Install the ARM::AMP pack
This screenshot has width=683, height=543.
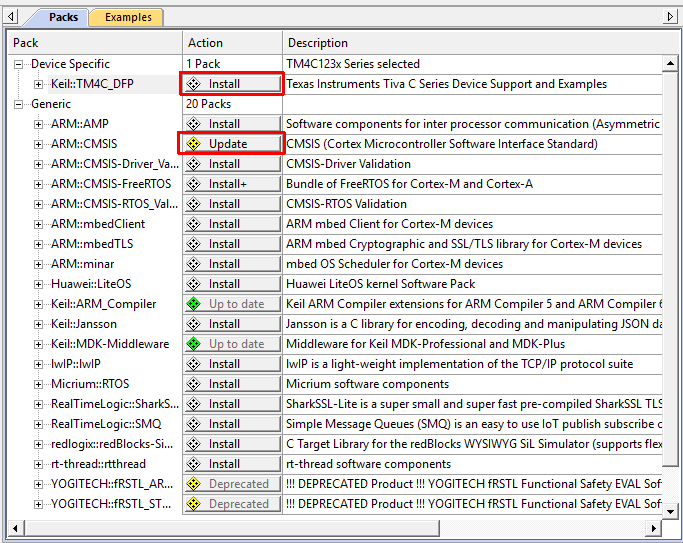[x=233, y=124]
